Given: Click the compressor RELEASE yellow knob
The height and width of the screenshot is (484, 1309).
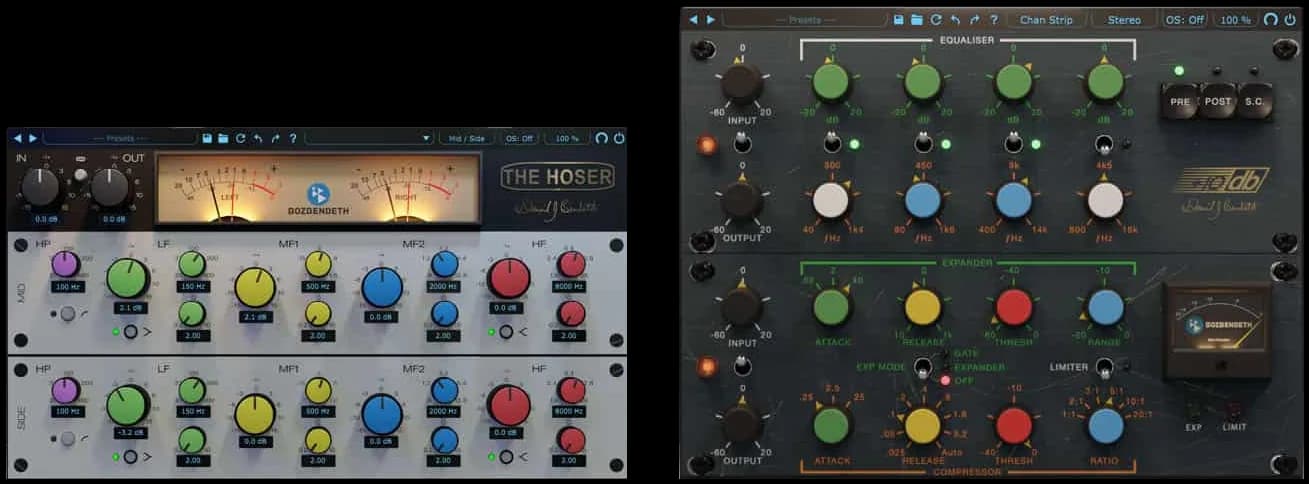Looking at the screenshot, I should pyautogui.click(x=923, y=426).
